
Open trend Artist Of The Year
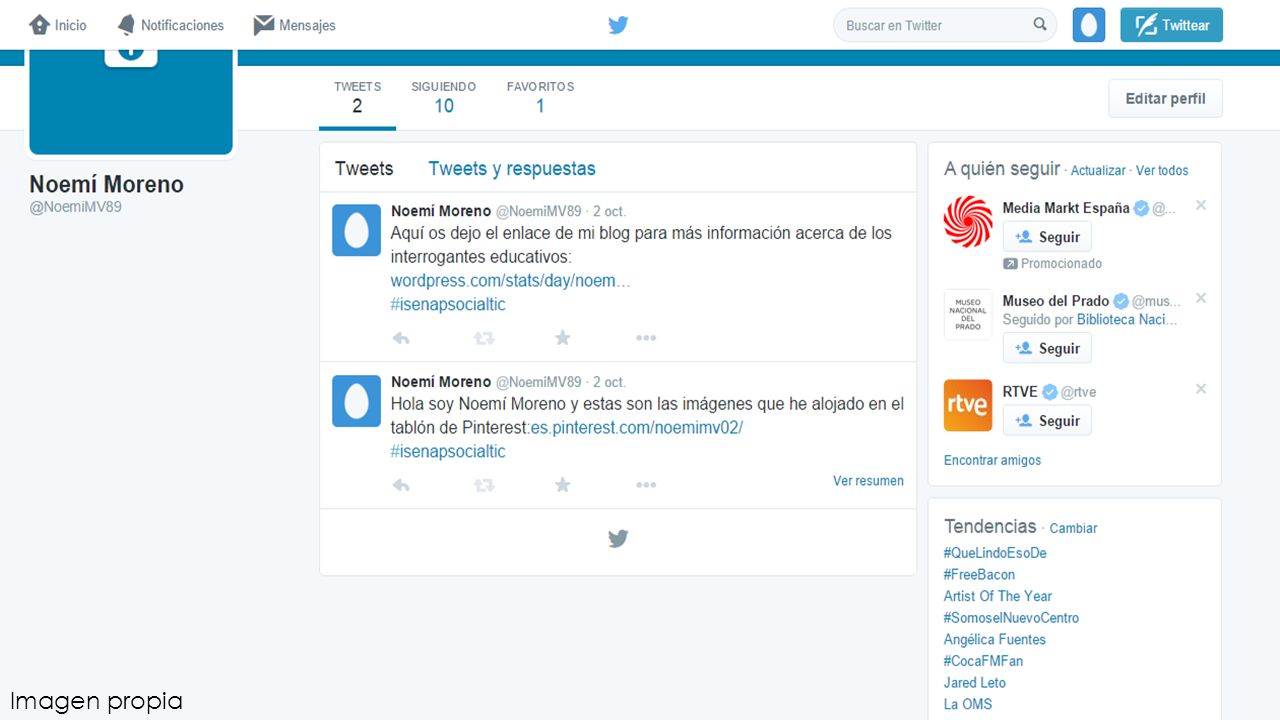[998, 596]
